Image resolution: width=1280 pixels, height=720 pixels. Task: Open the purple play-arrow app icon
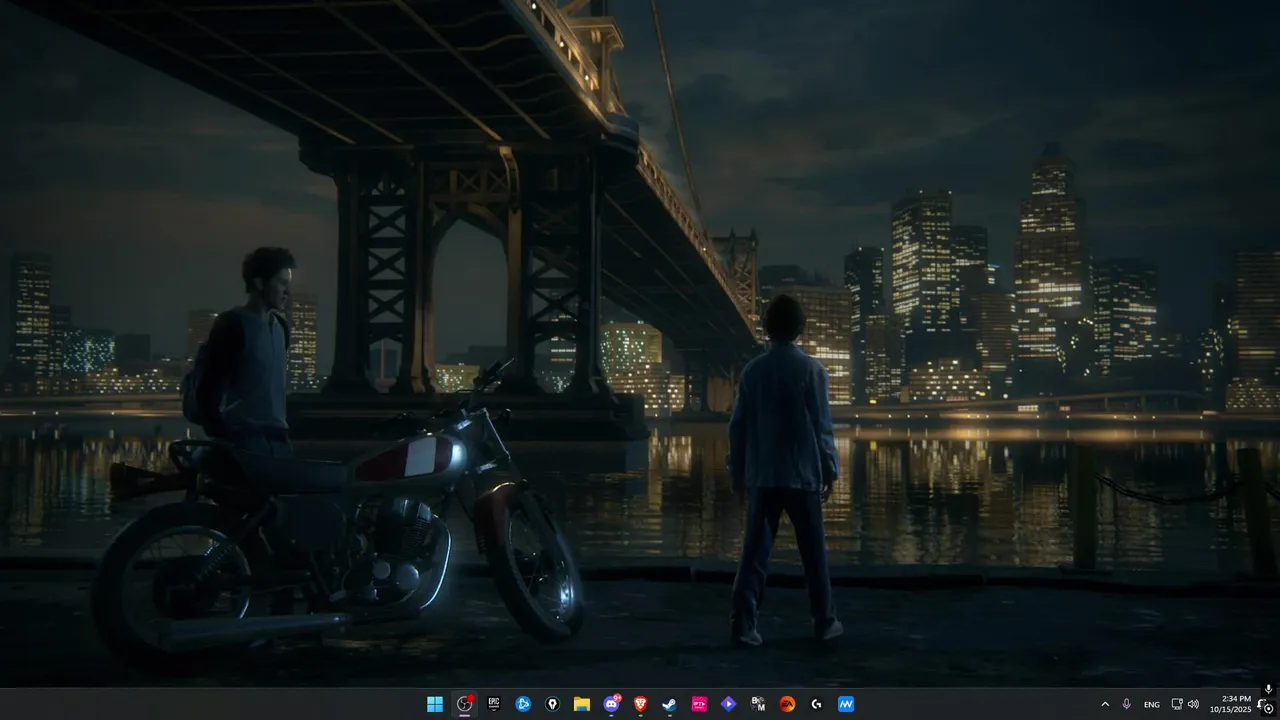728,704
